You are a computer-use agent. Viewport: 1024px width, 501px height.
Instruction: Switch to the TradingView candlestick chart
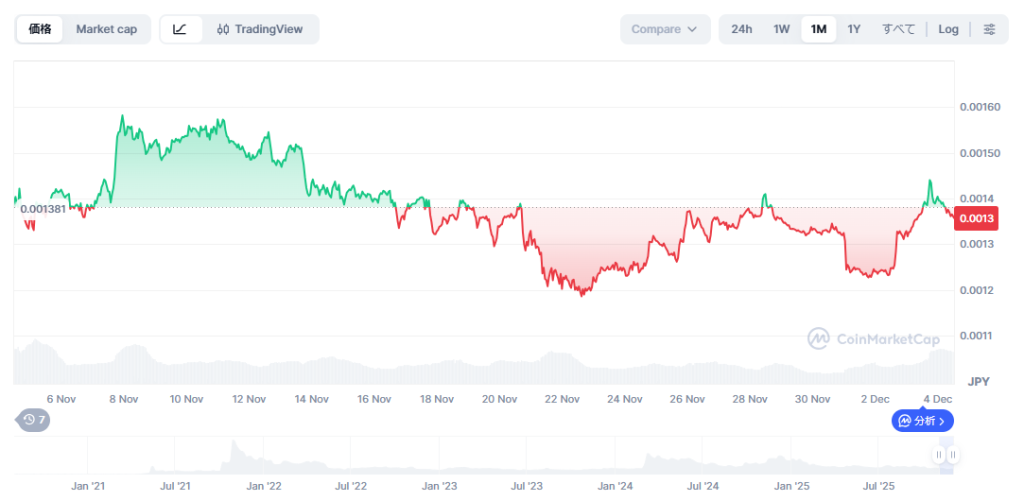click(260, 29)
